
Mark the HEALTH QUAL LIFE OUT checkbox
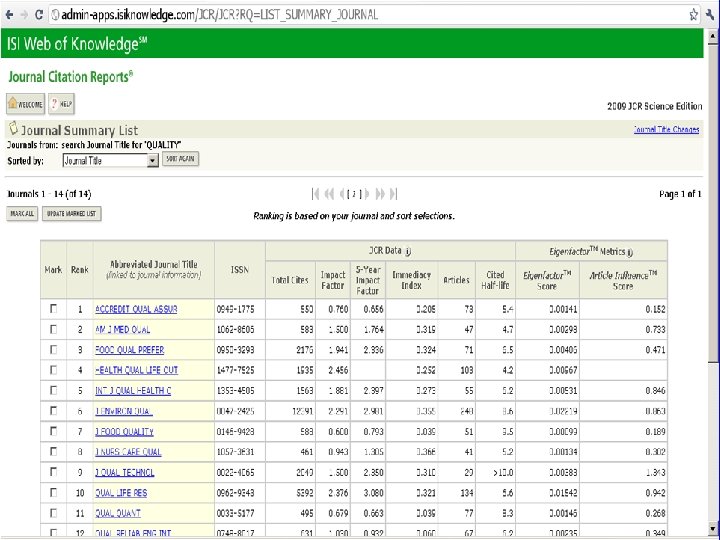pos(53,370)
